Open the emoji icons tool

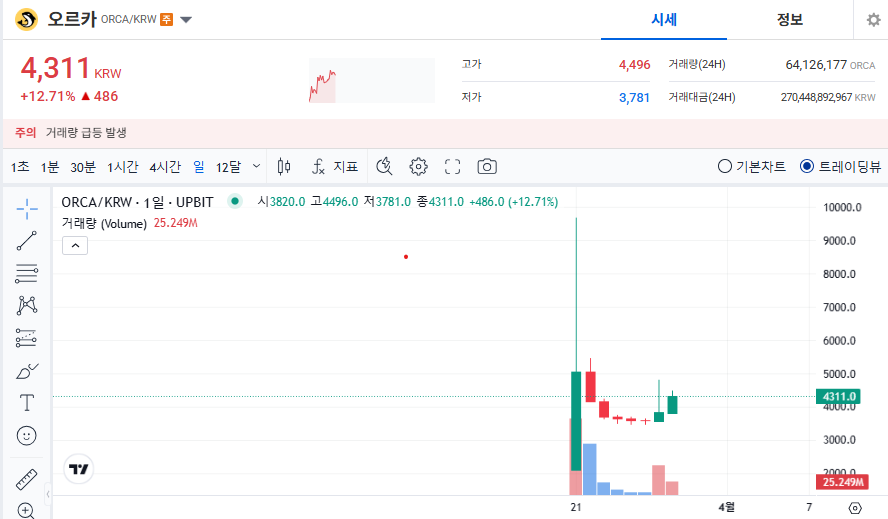tap(27, 436)
